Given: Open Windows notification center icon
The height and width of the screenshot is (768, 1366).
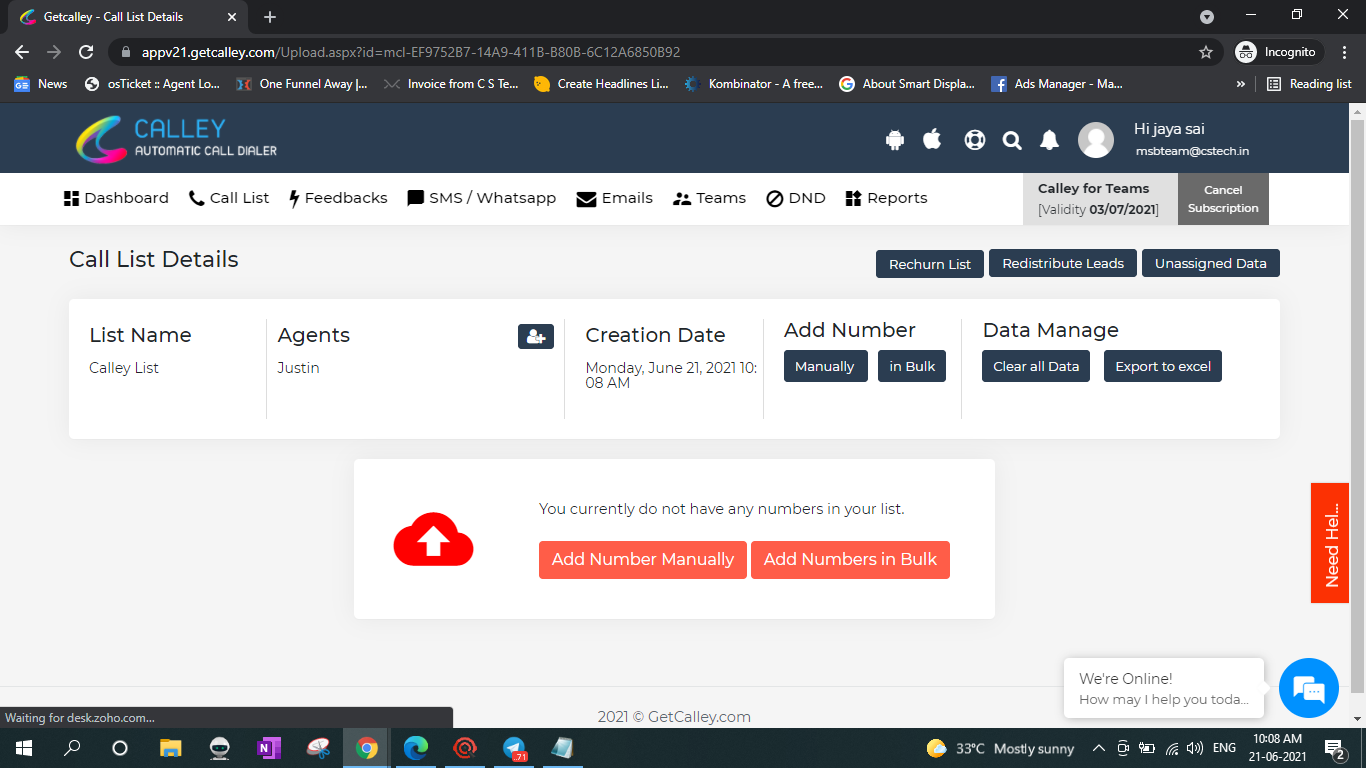Looking at the screenshot, I should pyautogui.click(x=1334, y=748).
